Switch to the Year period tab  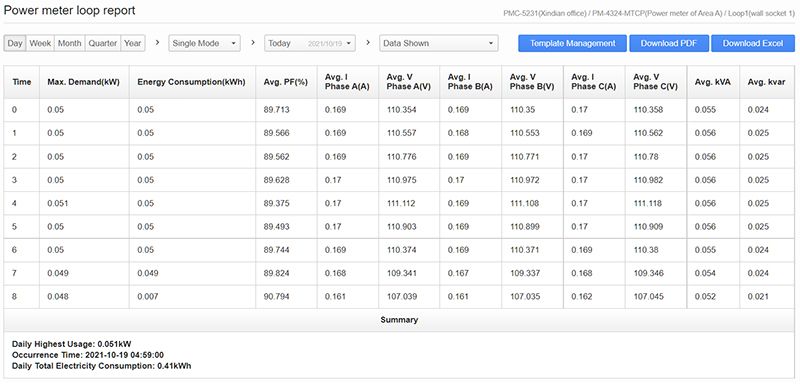[x=133, y=43]
